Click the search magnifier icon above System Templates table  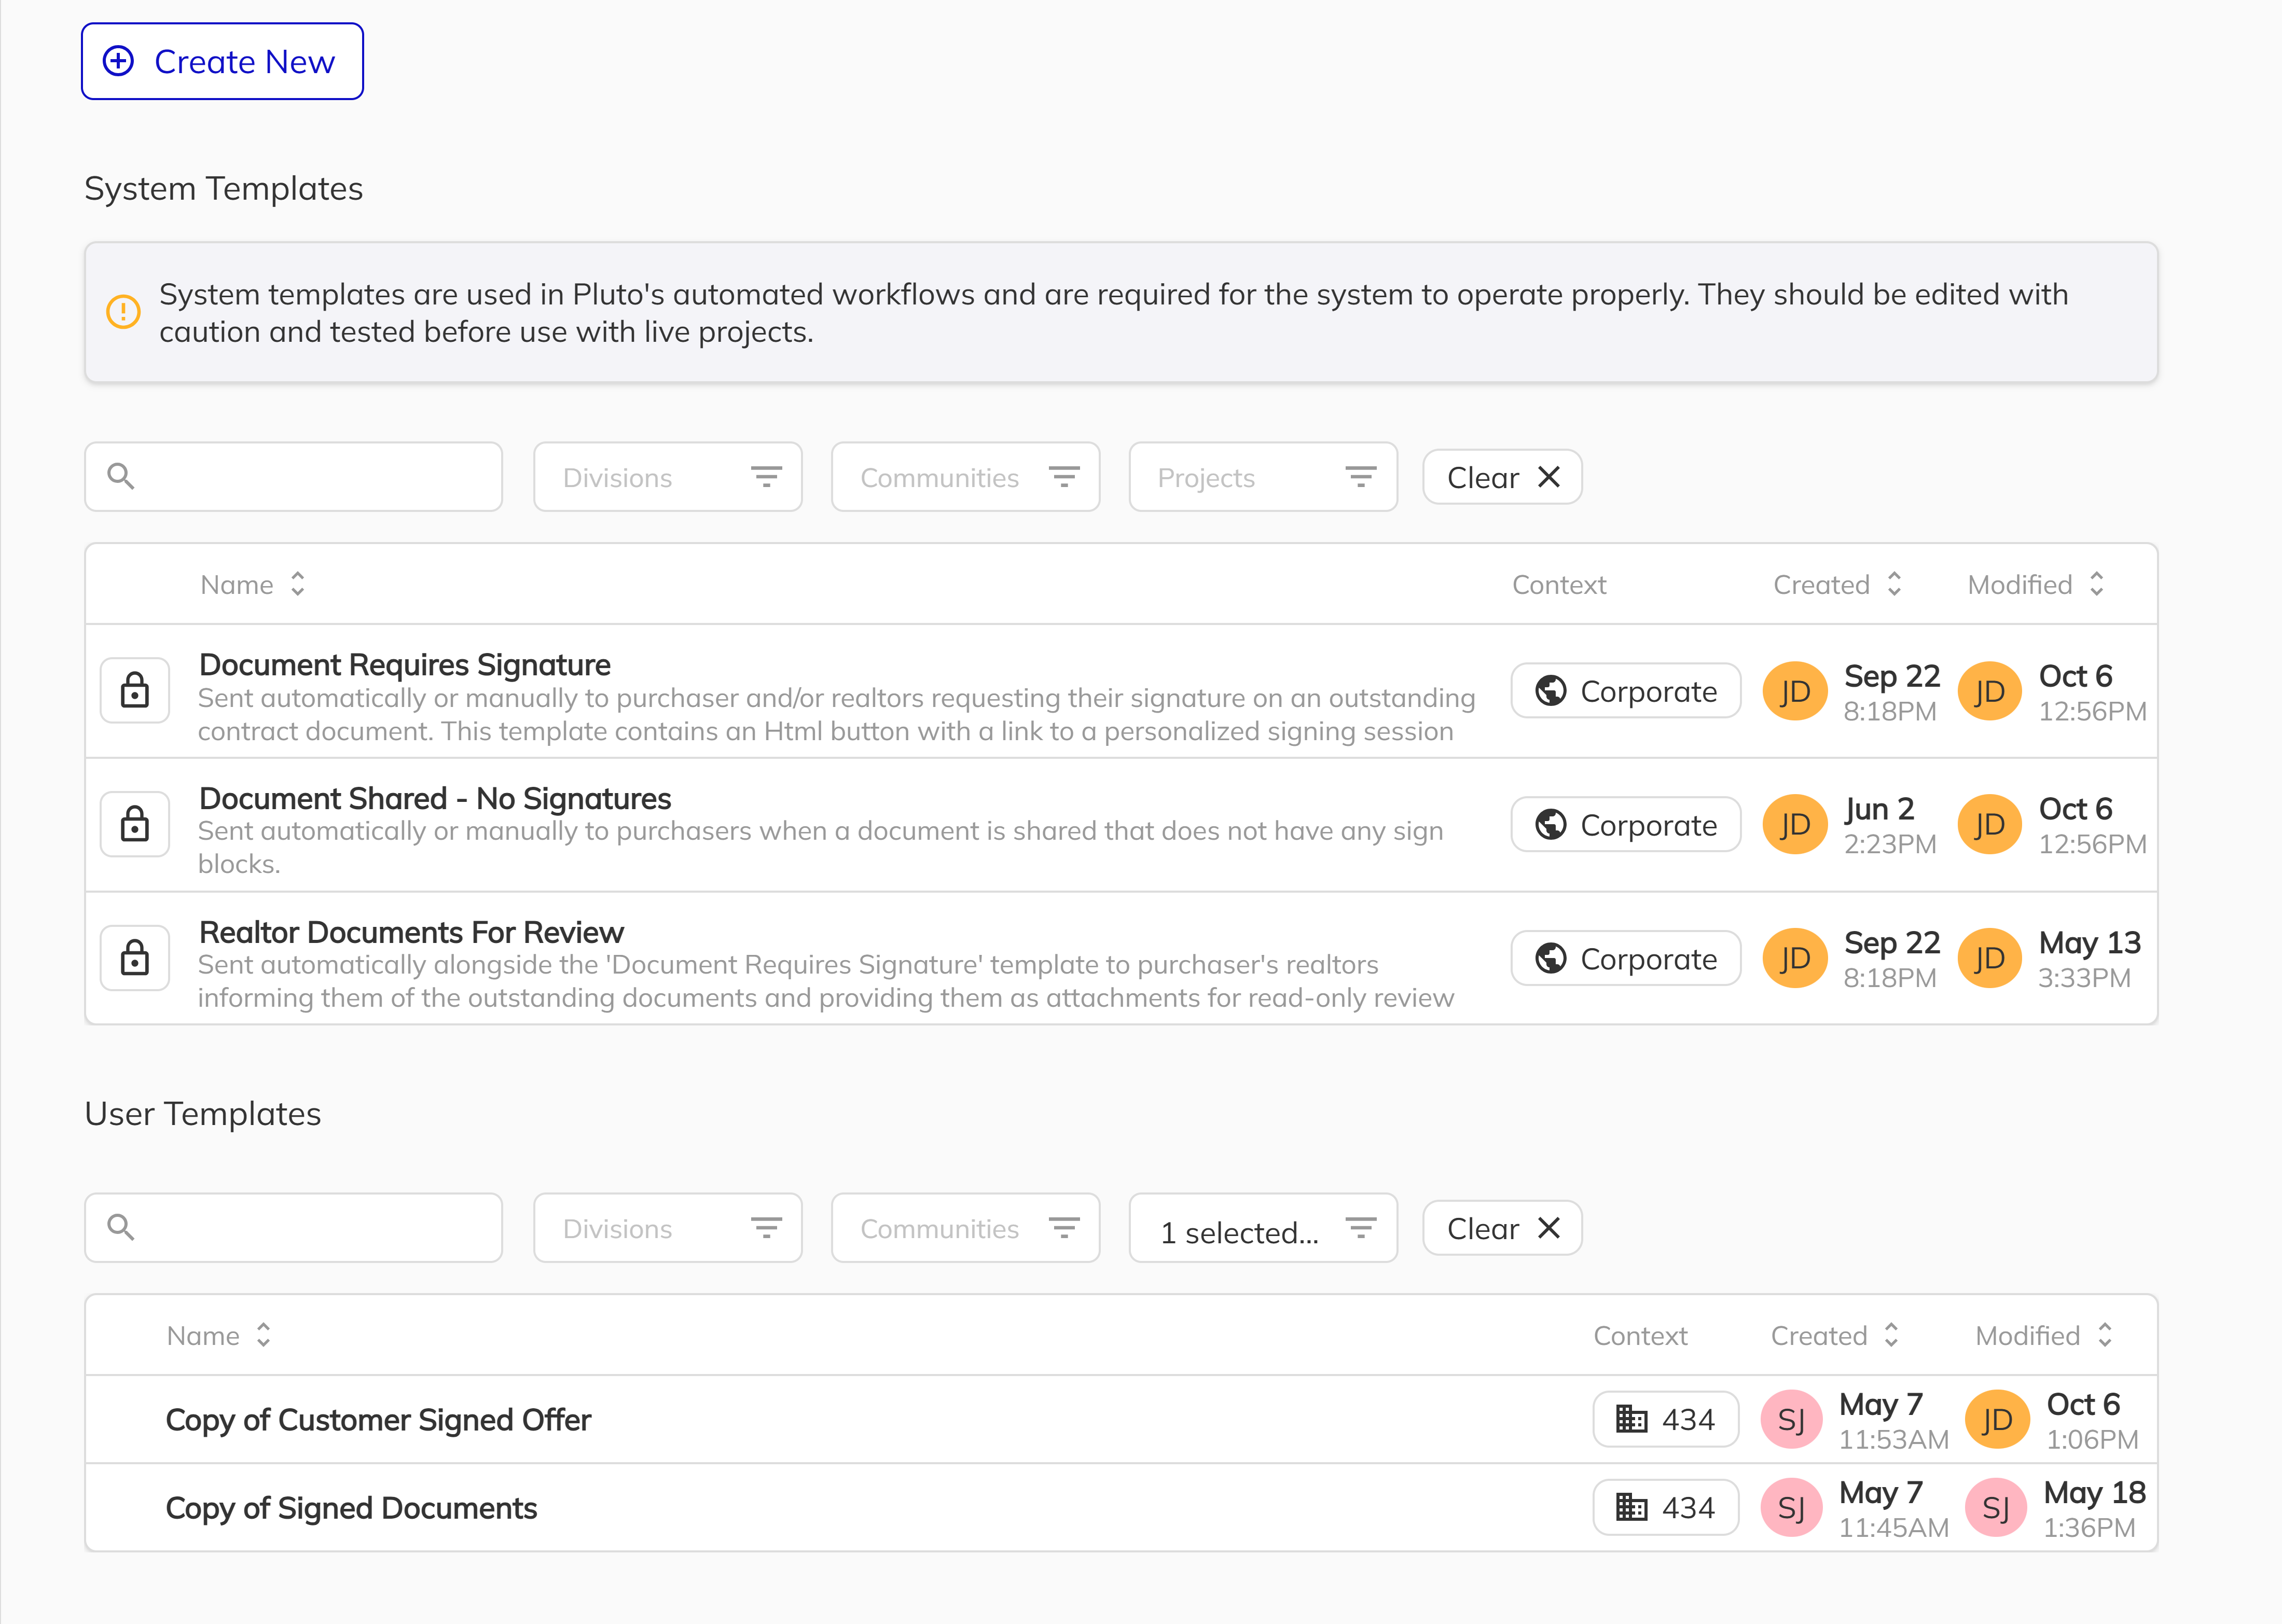[x=121, y=476]
